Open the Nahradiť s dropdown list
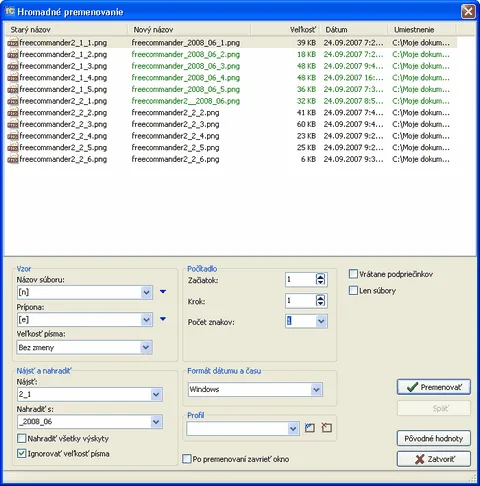 156,422
